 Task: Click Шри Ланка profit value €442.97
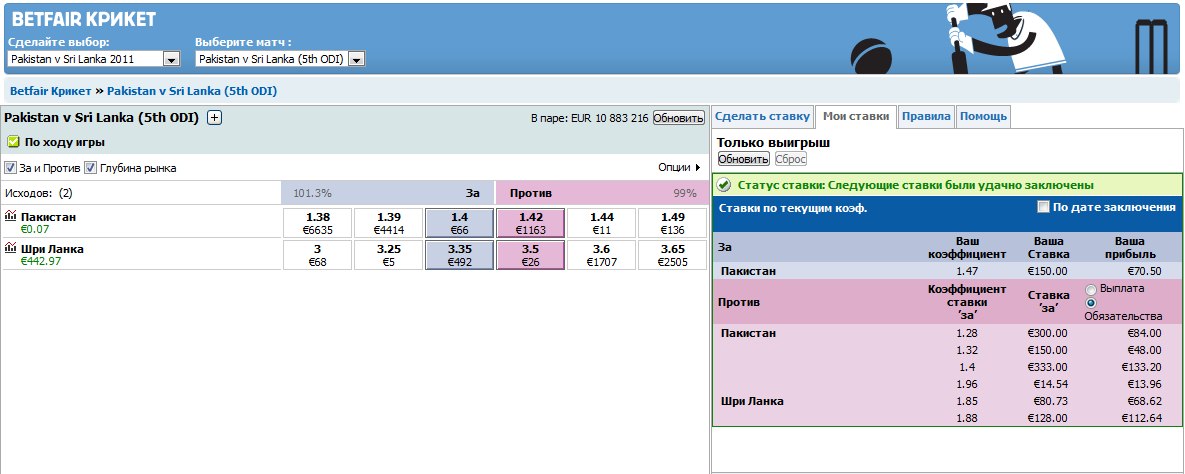click(41, 261)
